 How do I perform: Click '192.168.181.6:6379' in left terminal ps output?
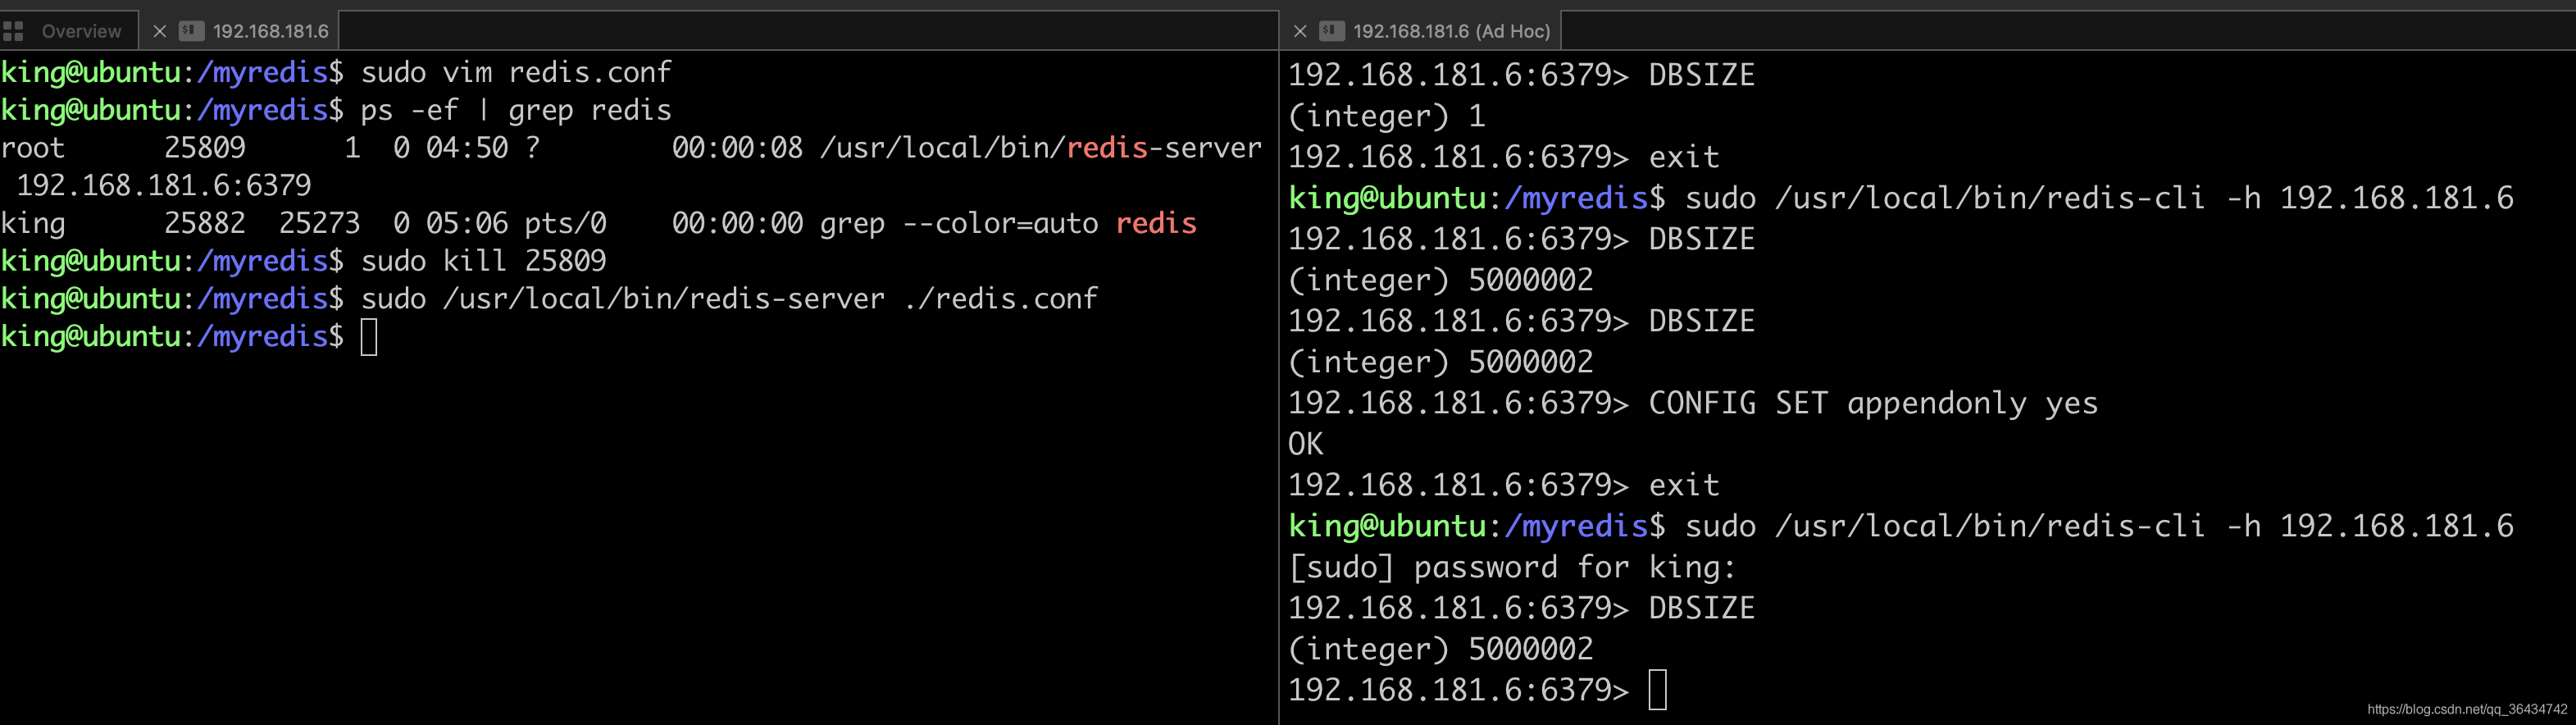164,186
